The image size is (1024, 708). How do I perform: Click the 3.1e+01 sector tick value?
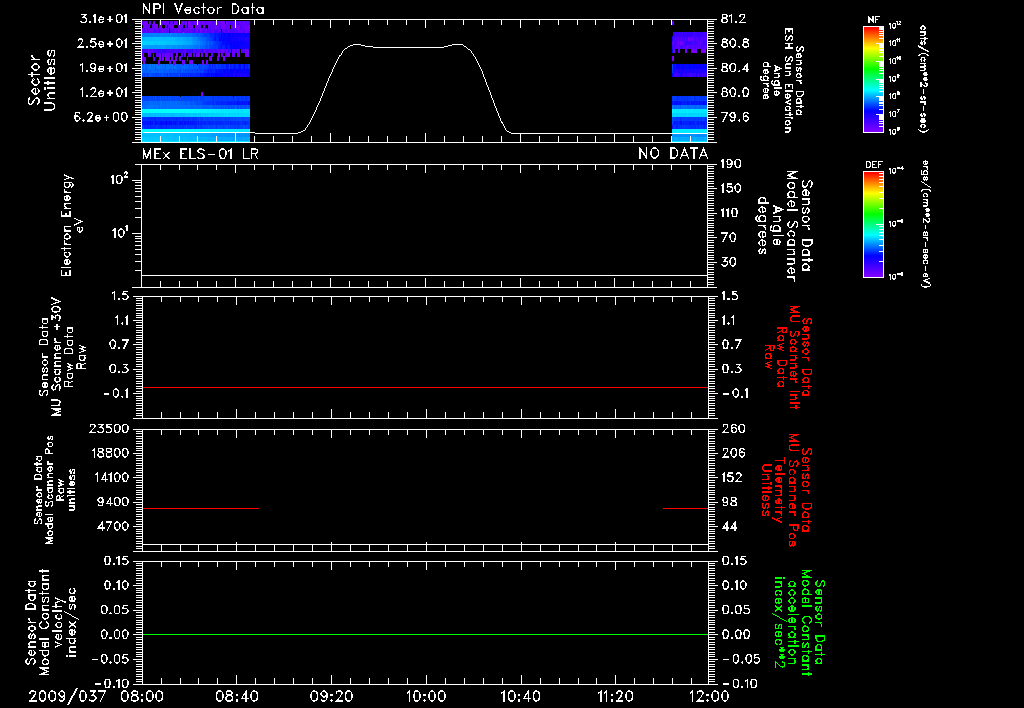tap(104, 19)
